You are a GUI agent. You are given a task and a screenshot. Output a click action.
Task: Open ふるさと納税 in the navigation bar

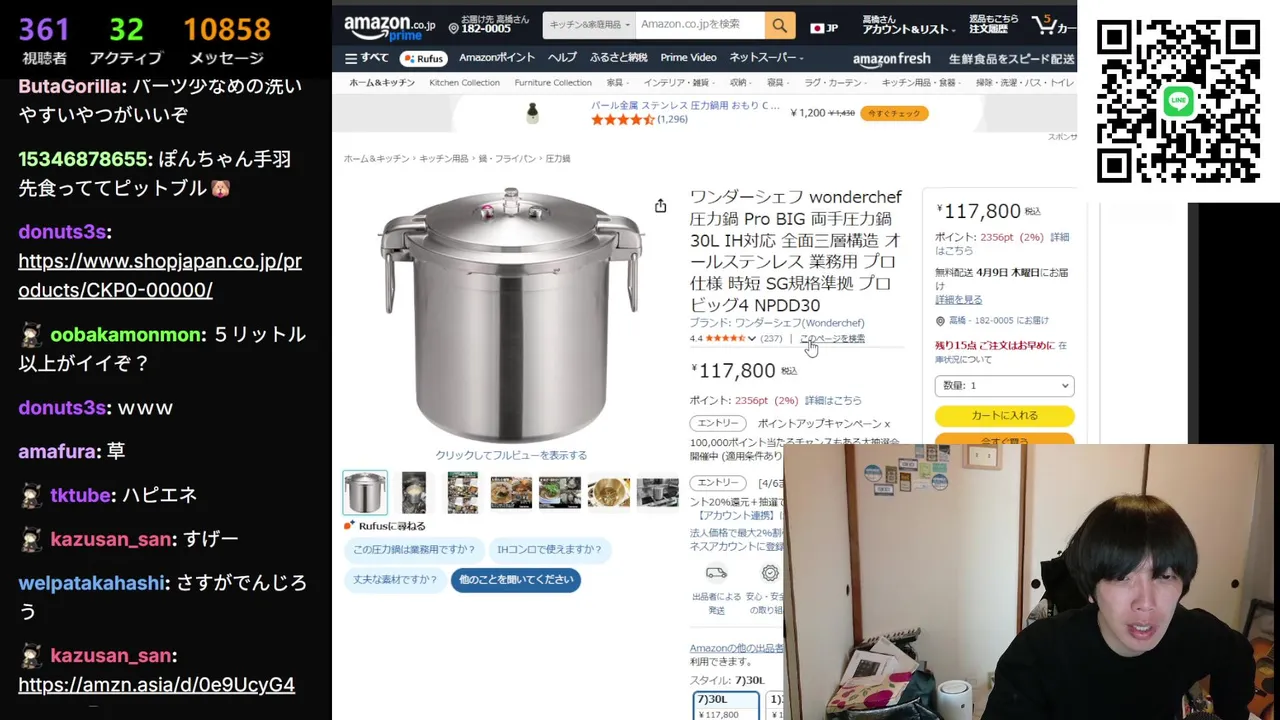click(618, 58)
